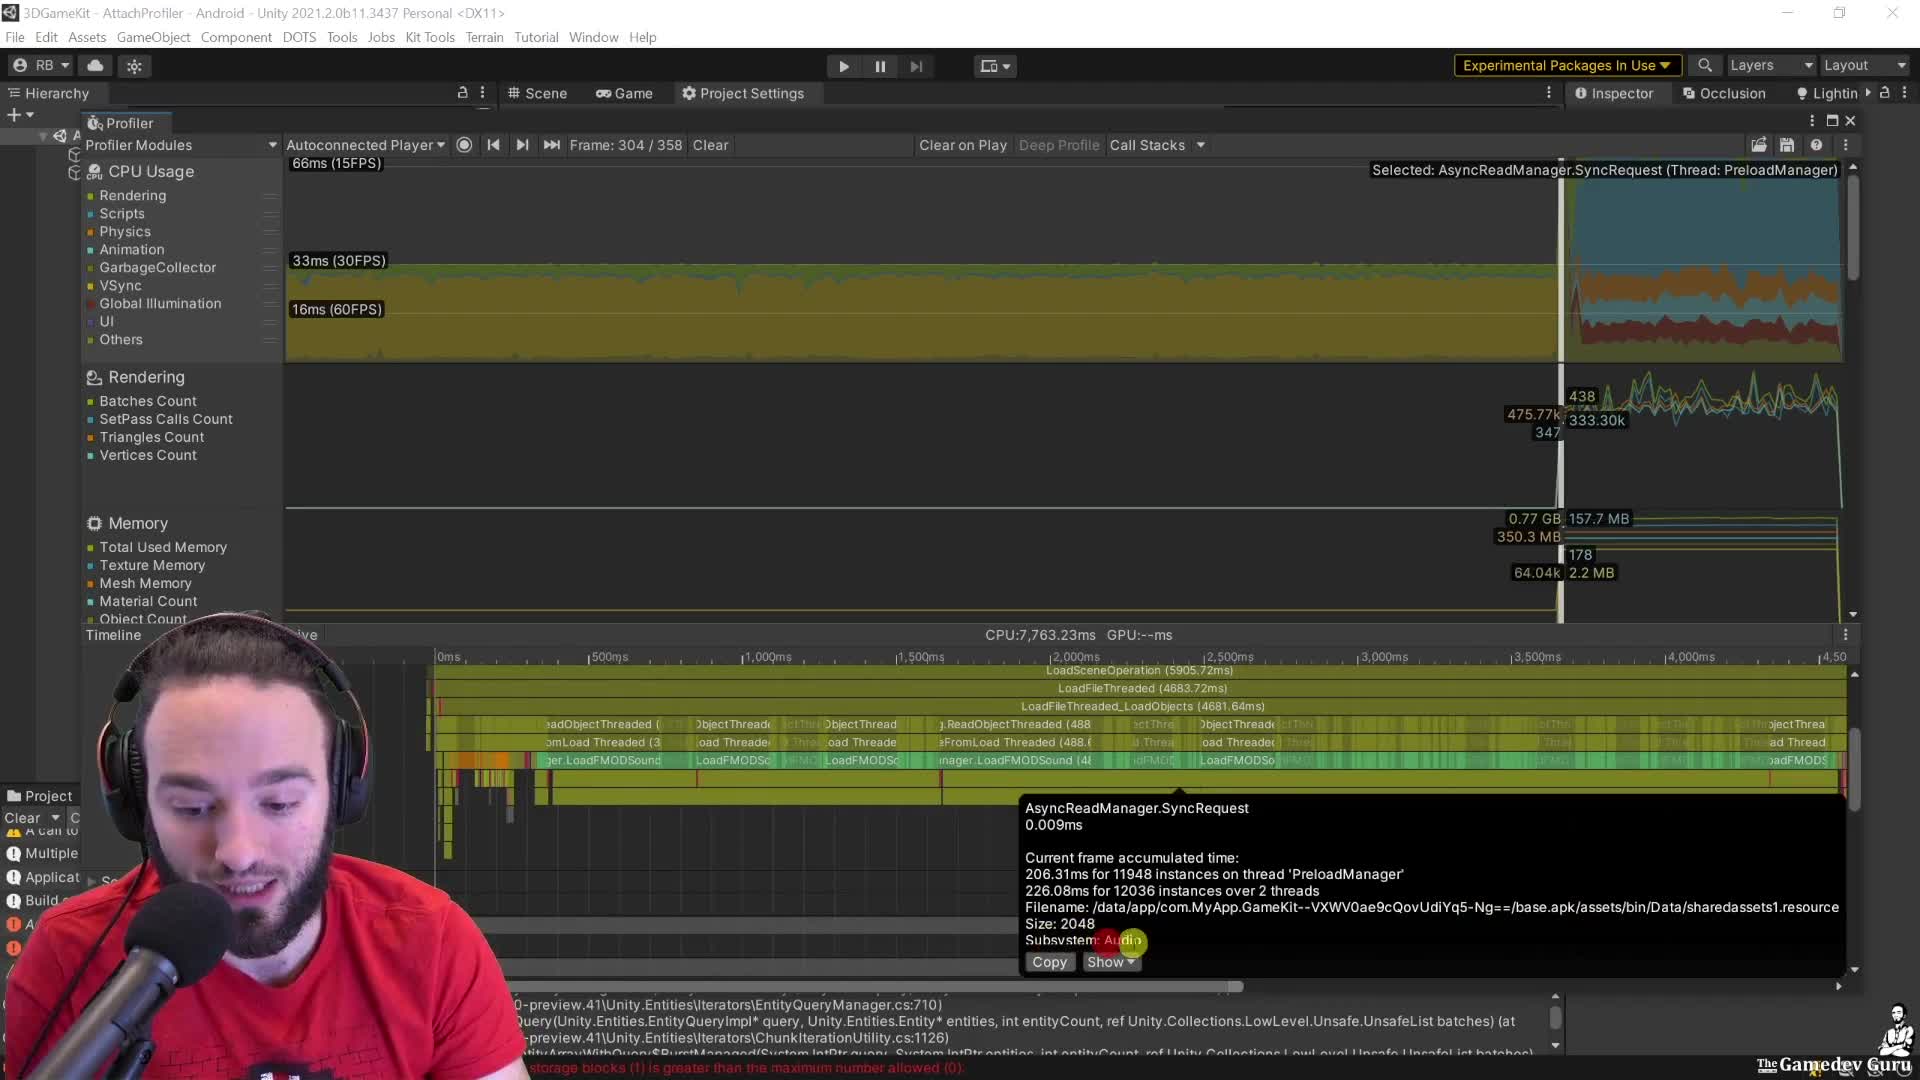This screenshot has width=1920, height=1080.
Task: Enable Deep Profile mode
Action: click(1058, 145)
